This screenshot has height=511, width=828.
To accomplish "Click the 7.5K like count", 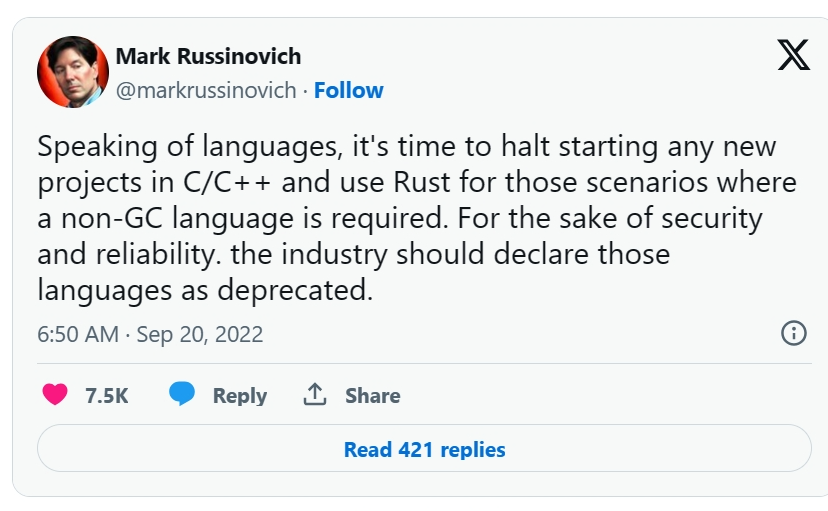I will coord(107,395).
